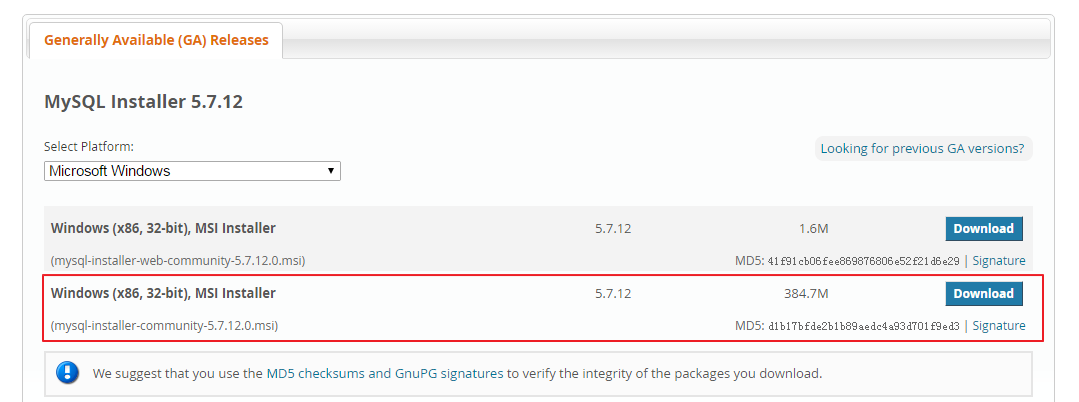
Task: Click the MySQL Installer 5.7.12 heading
Action: point(143,102)
